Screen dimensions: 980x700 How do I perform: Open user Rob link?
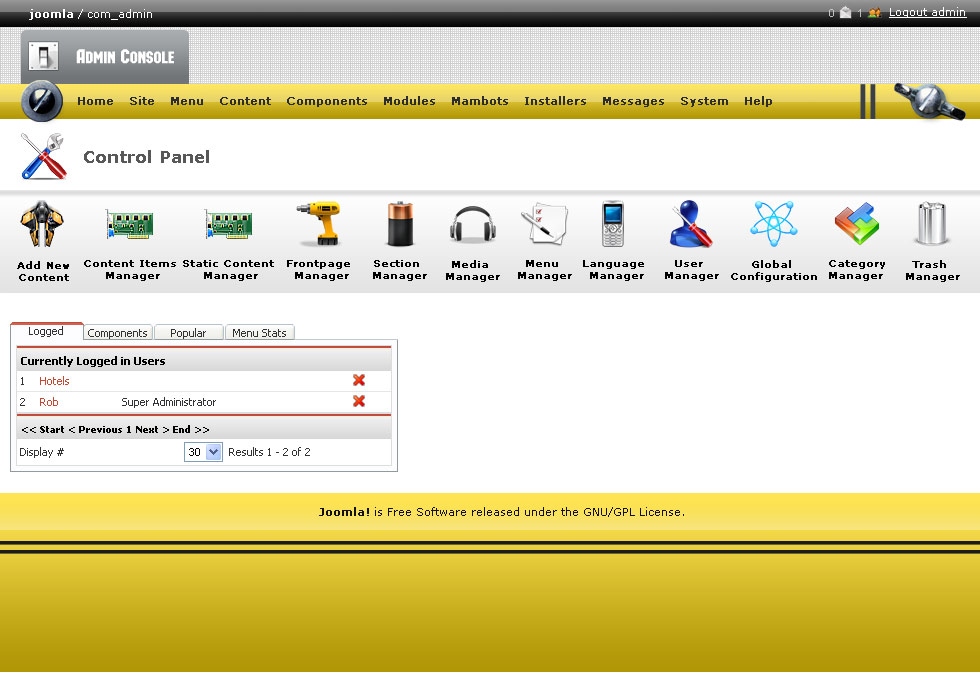[x=49, y=402]
